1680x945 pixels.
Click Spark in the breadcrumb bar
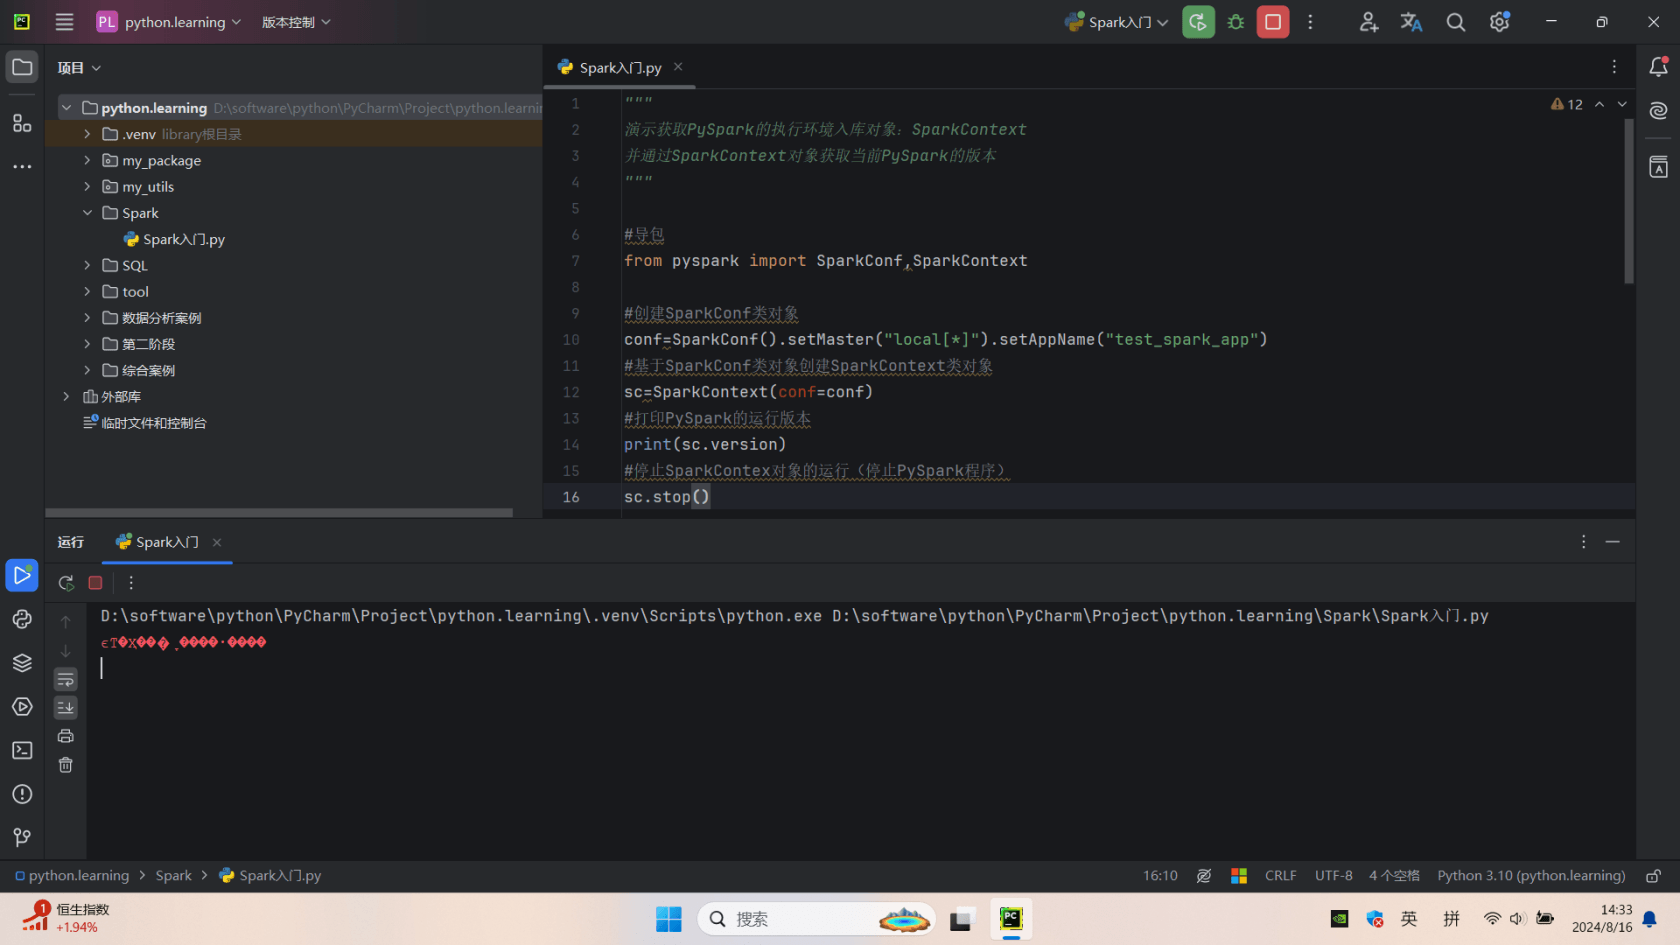click(173, 876)
